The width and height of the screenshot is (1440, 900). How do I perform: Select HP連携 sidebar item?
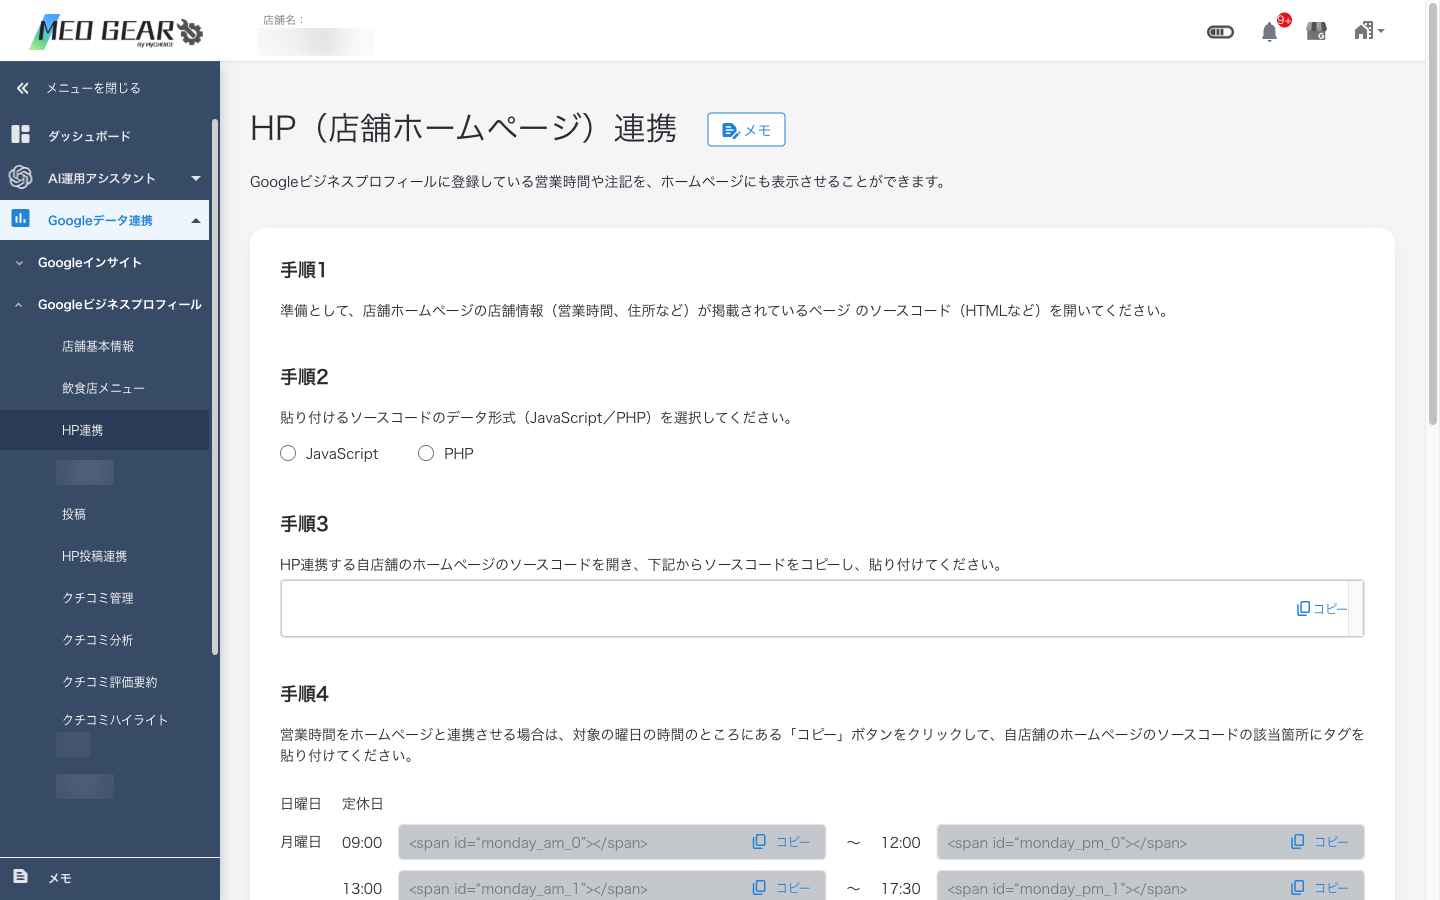105,430
